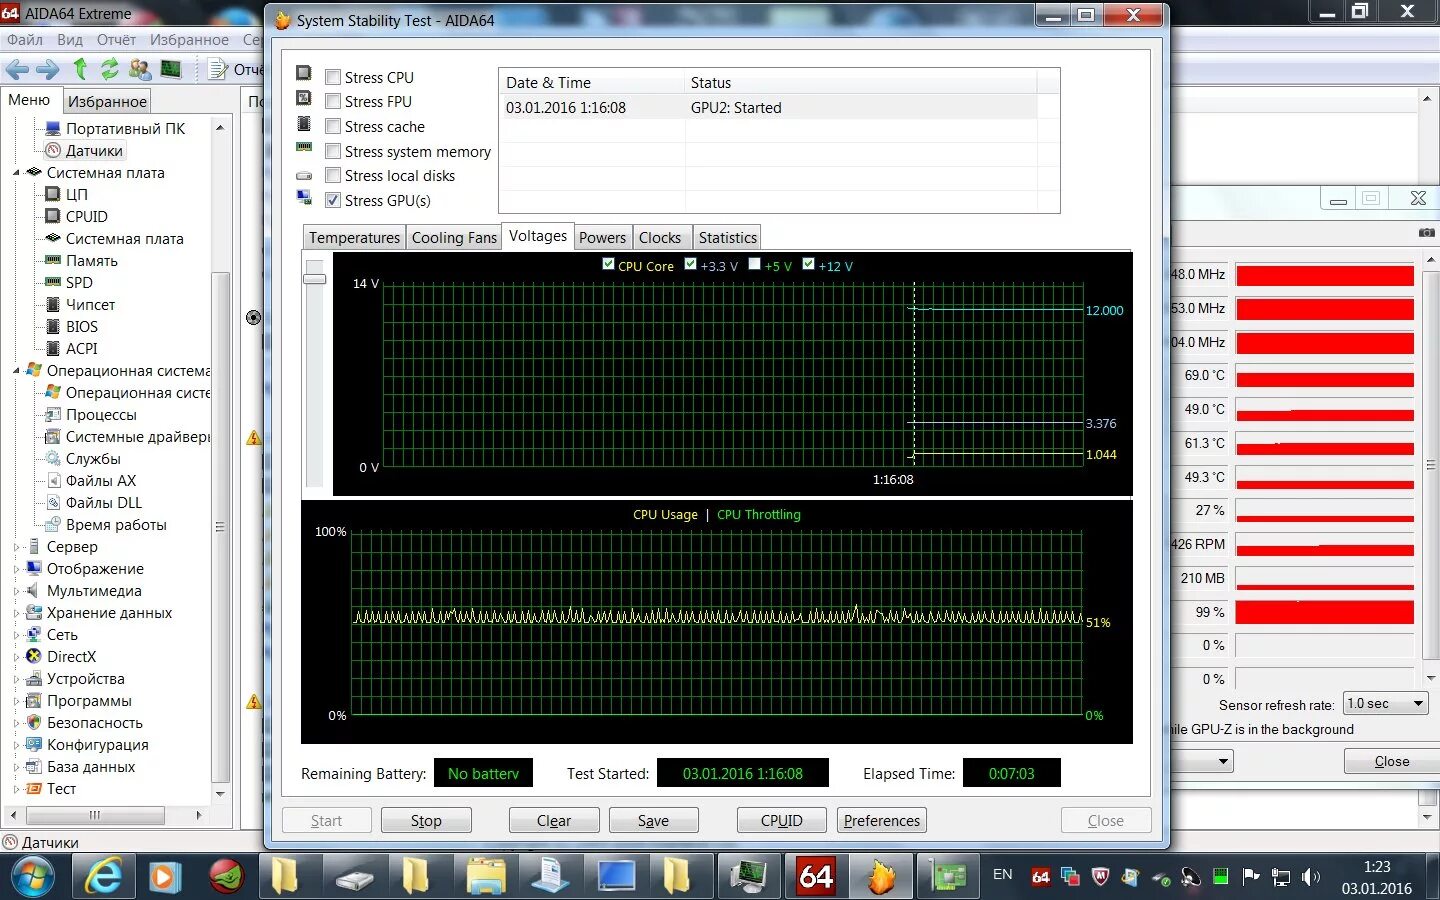Open ЦП item in the tree
The height and width of the screenshot is (900, 1440).
77,195
